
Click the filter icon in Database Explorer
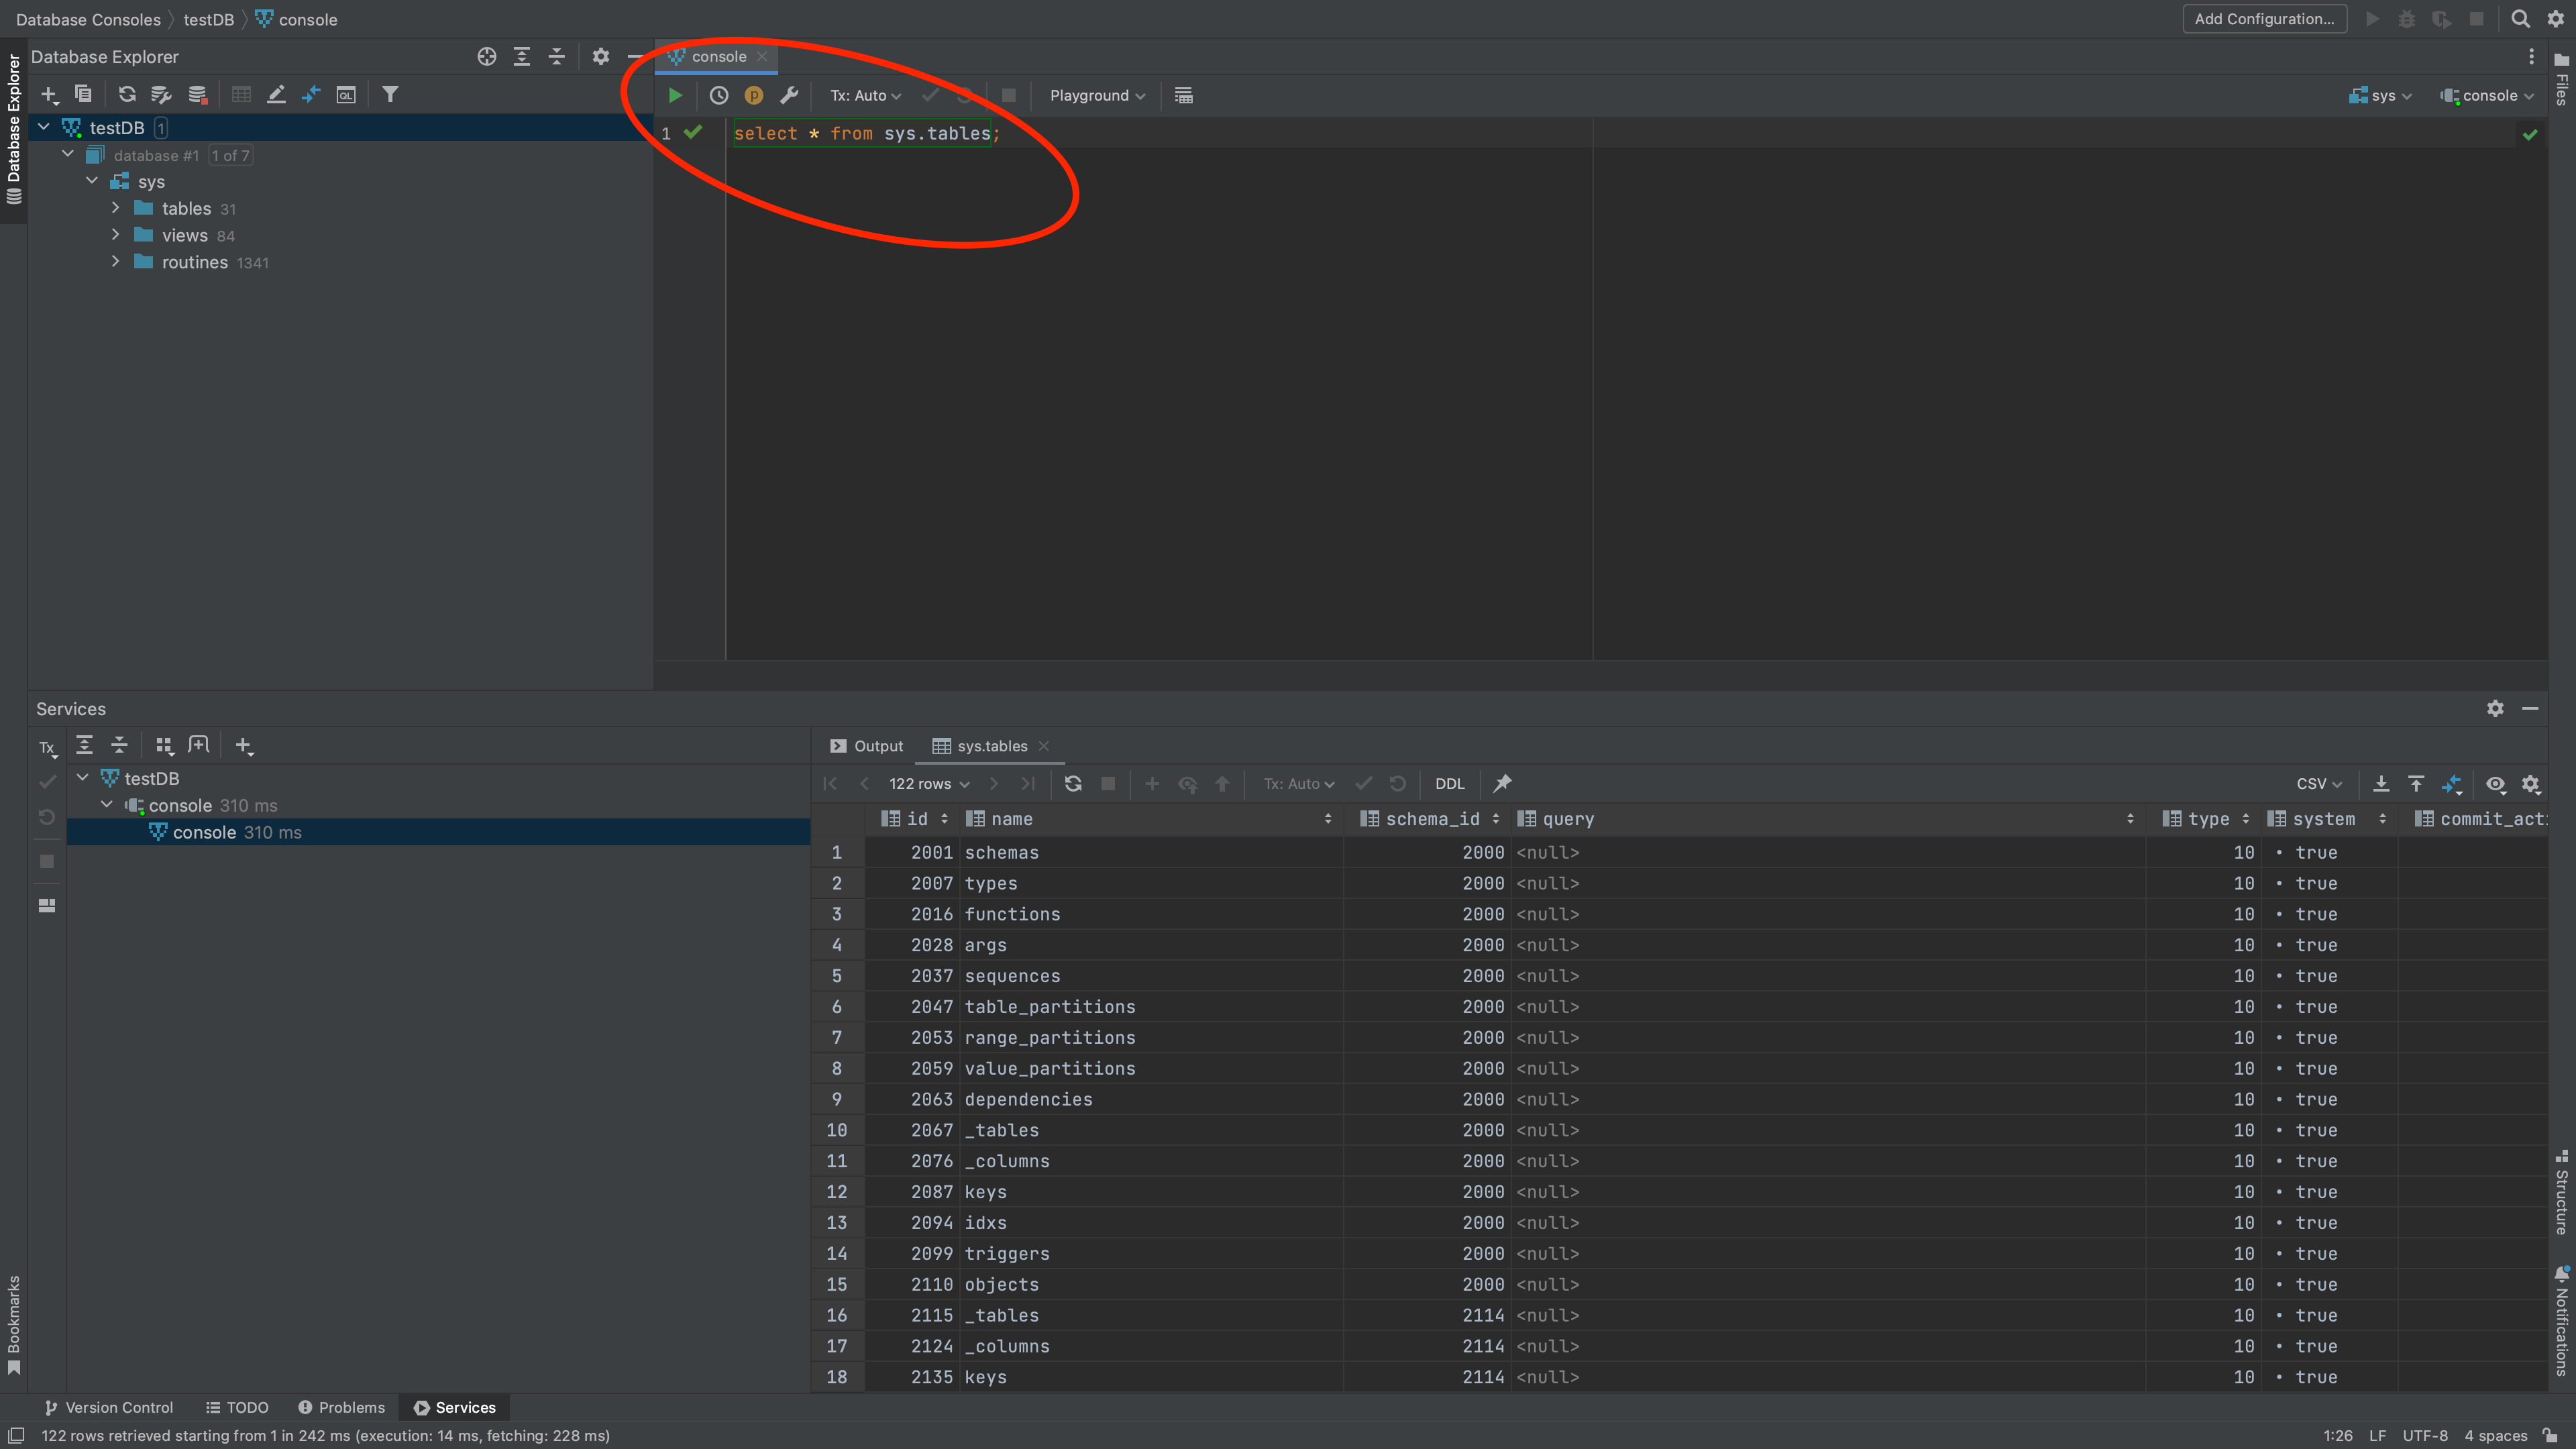(x=390, y=95)
